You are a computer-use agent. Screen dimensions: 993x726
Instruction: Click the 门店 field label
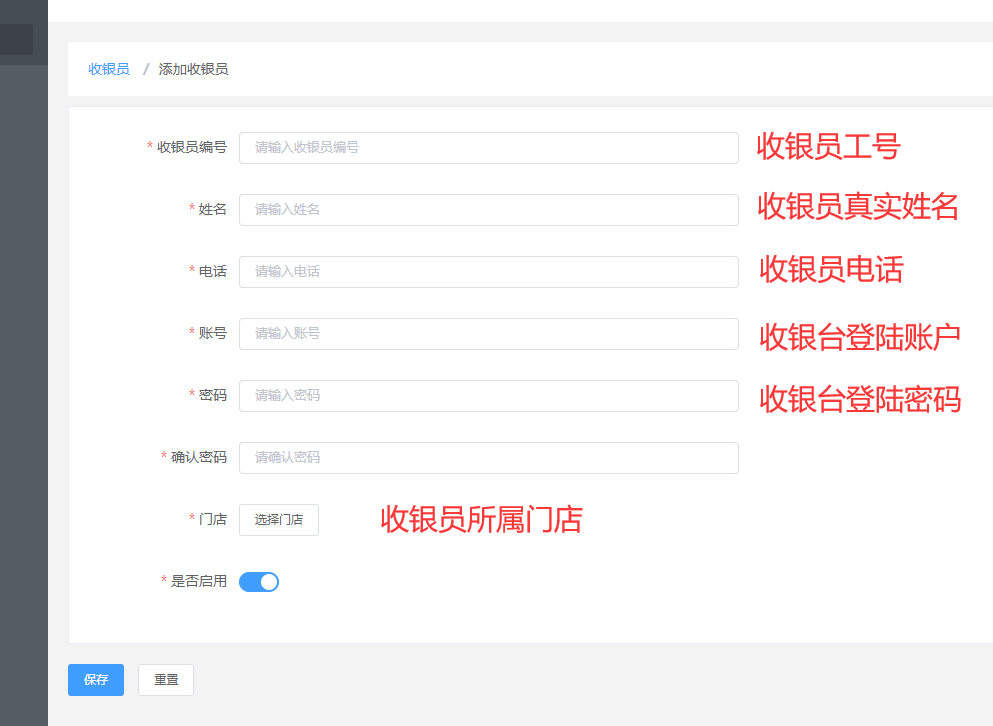[212, 519]
